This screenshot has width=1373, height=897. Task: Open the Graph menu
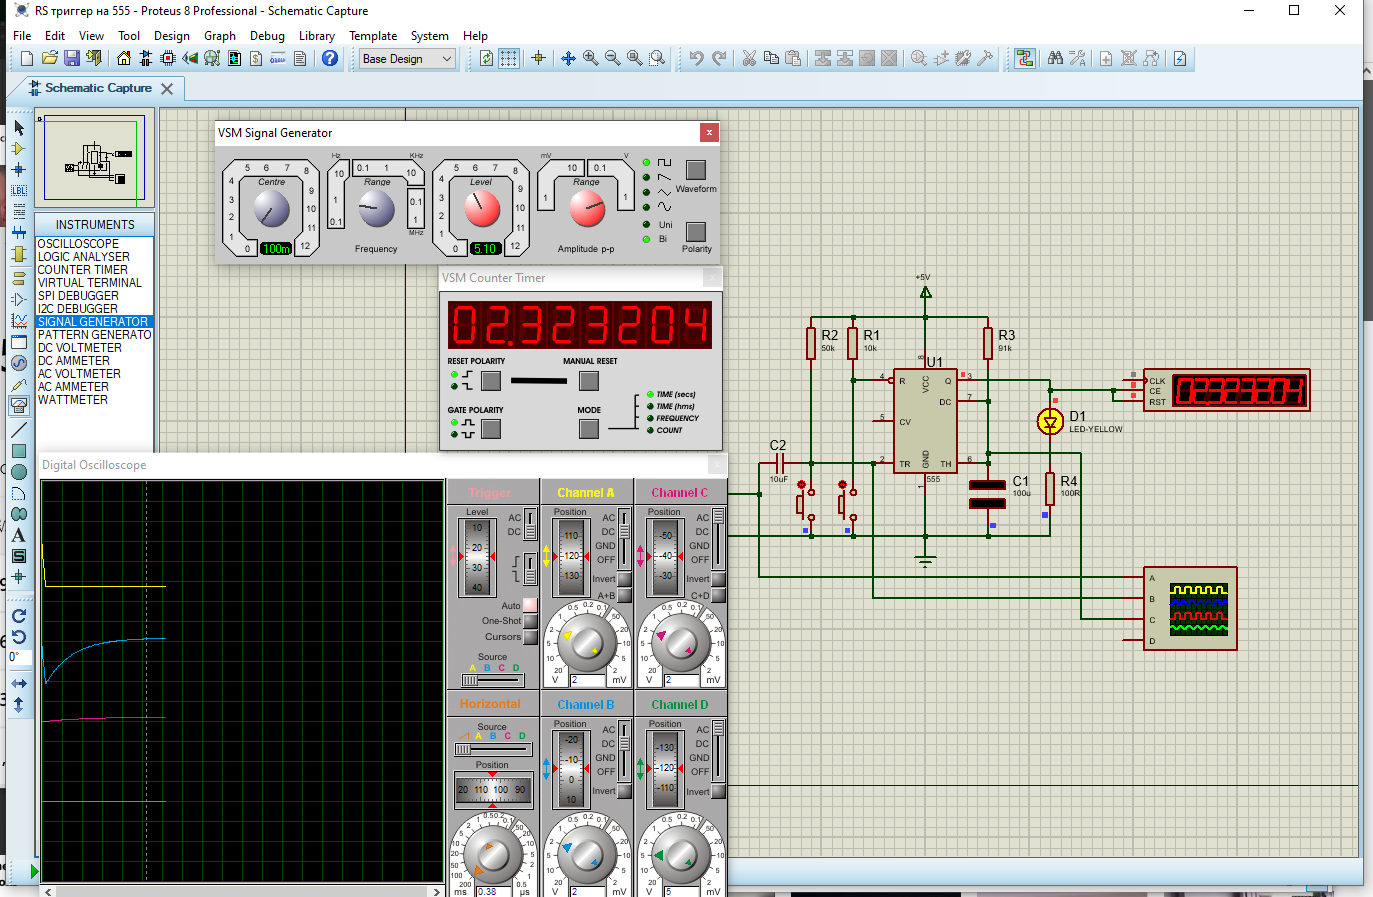[220, 35]
